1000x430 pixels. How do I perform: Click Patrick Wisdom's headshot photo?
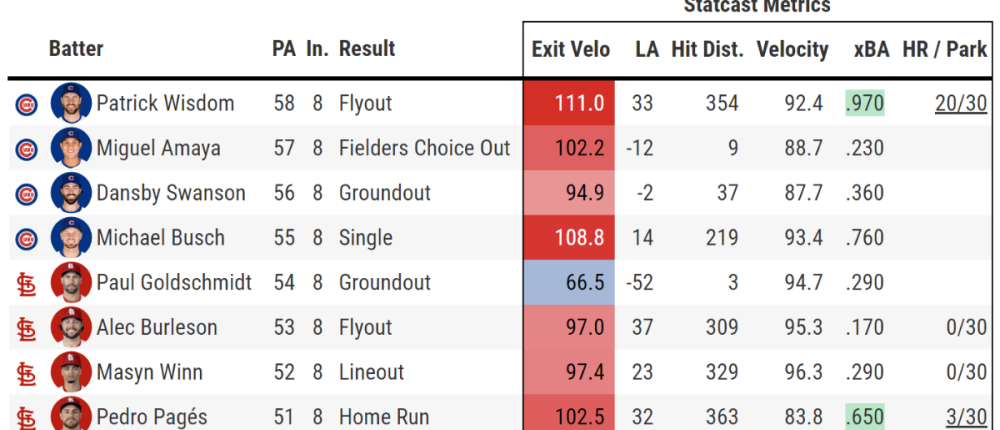tap(71, 103)
